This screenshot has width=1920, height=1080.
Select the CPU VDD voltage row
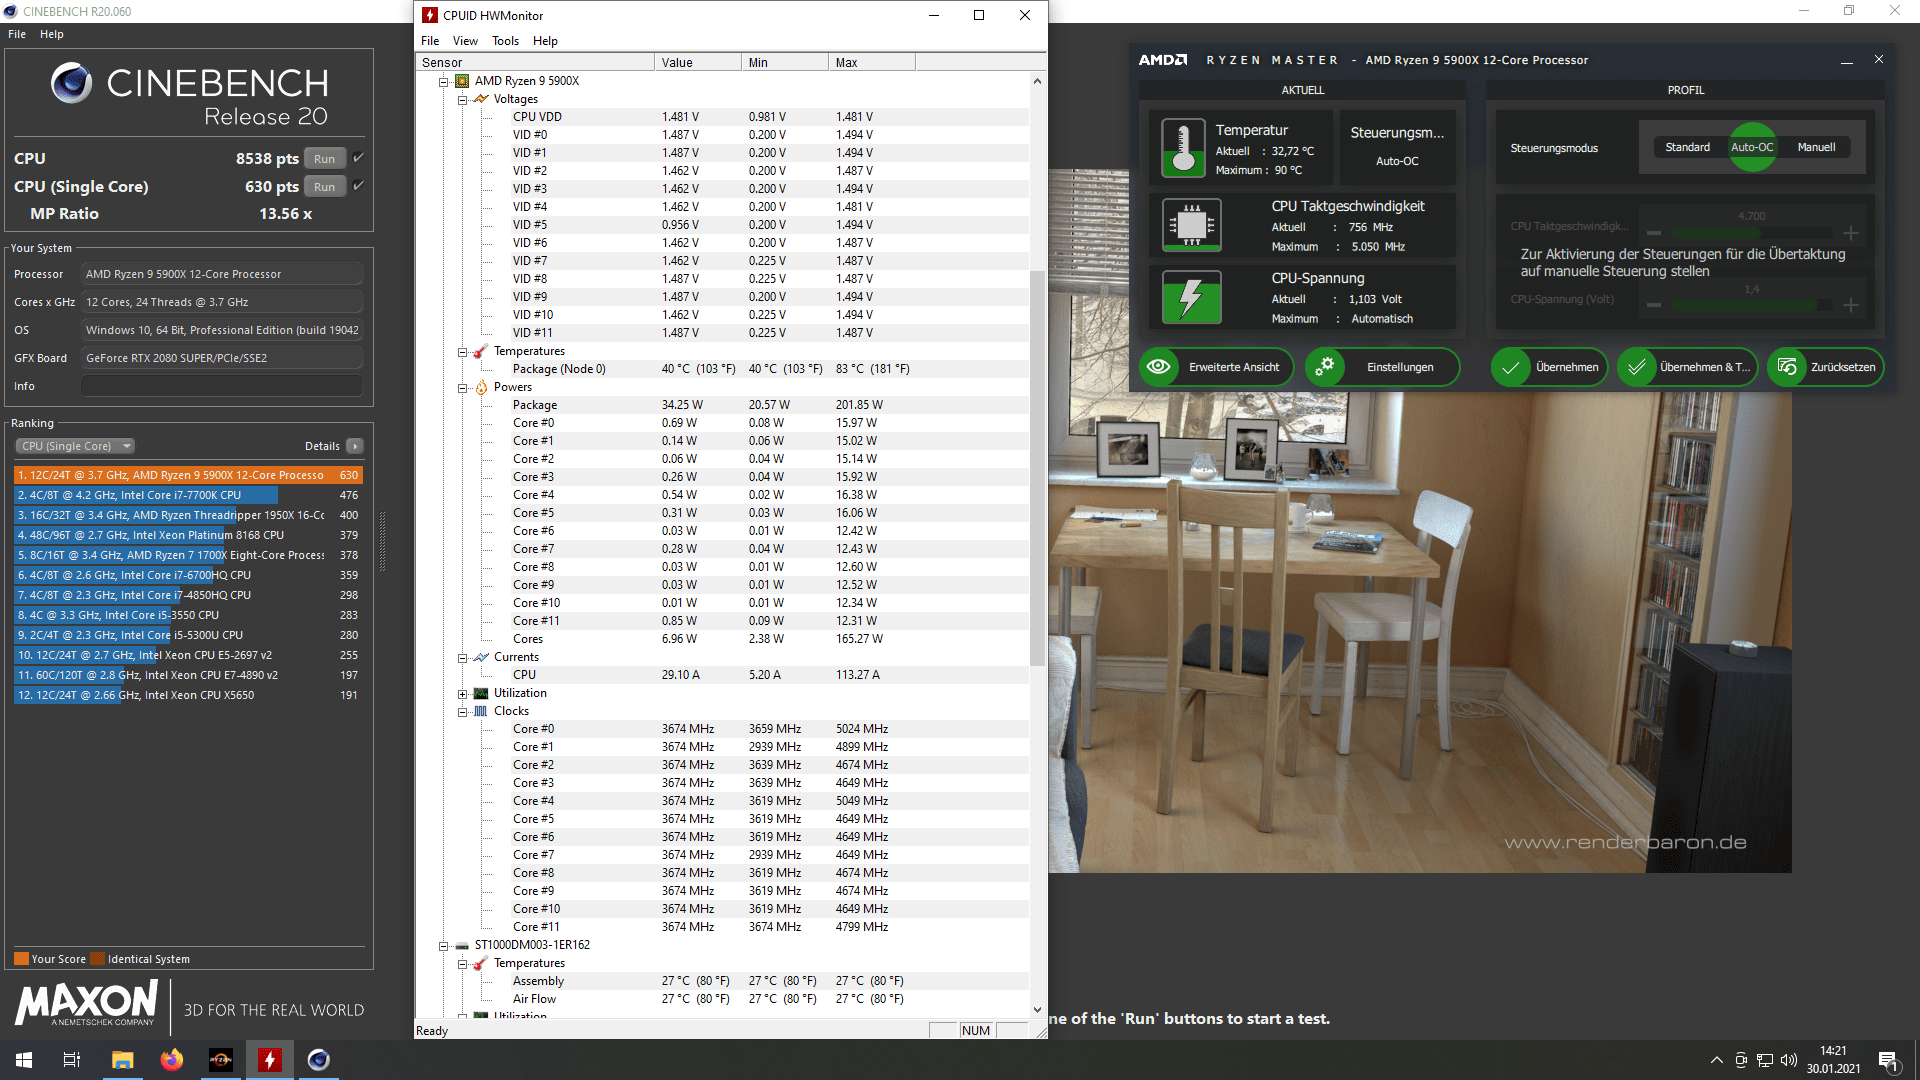tap(722, 117)
